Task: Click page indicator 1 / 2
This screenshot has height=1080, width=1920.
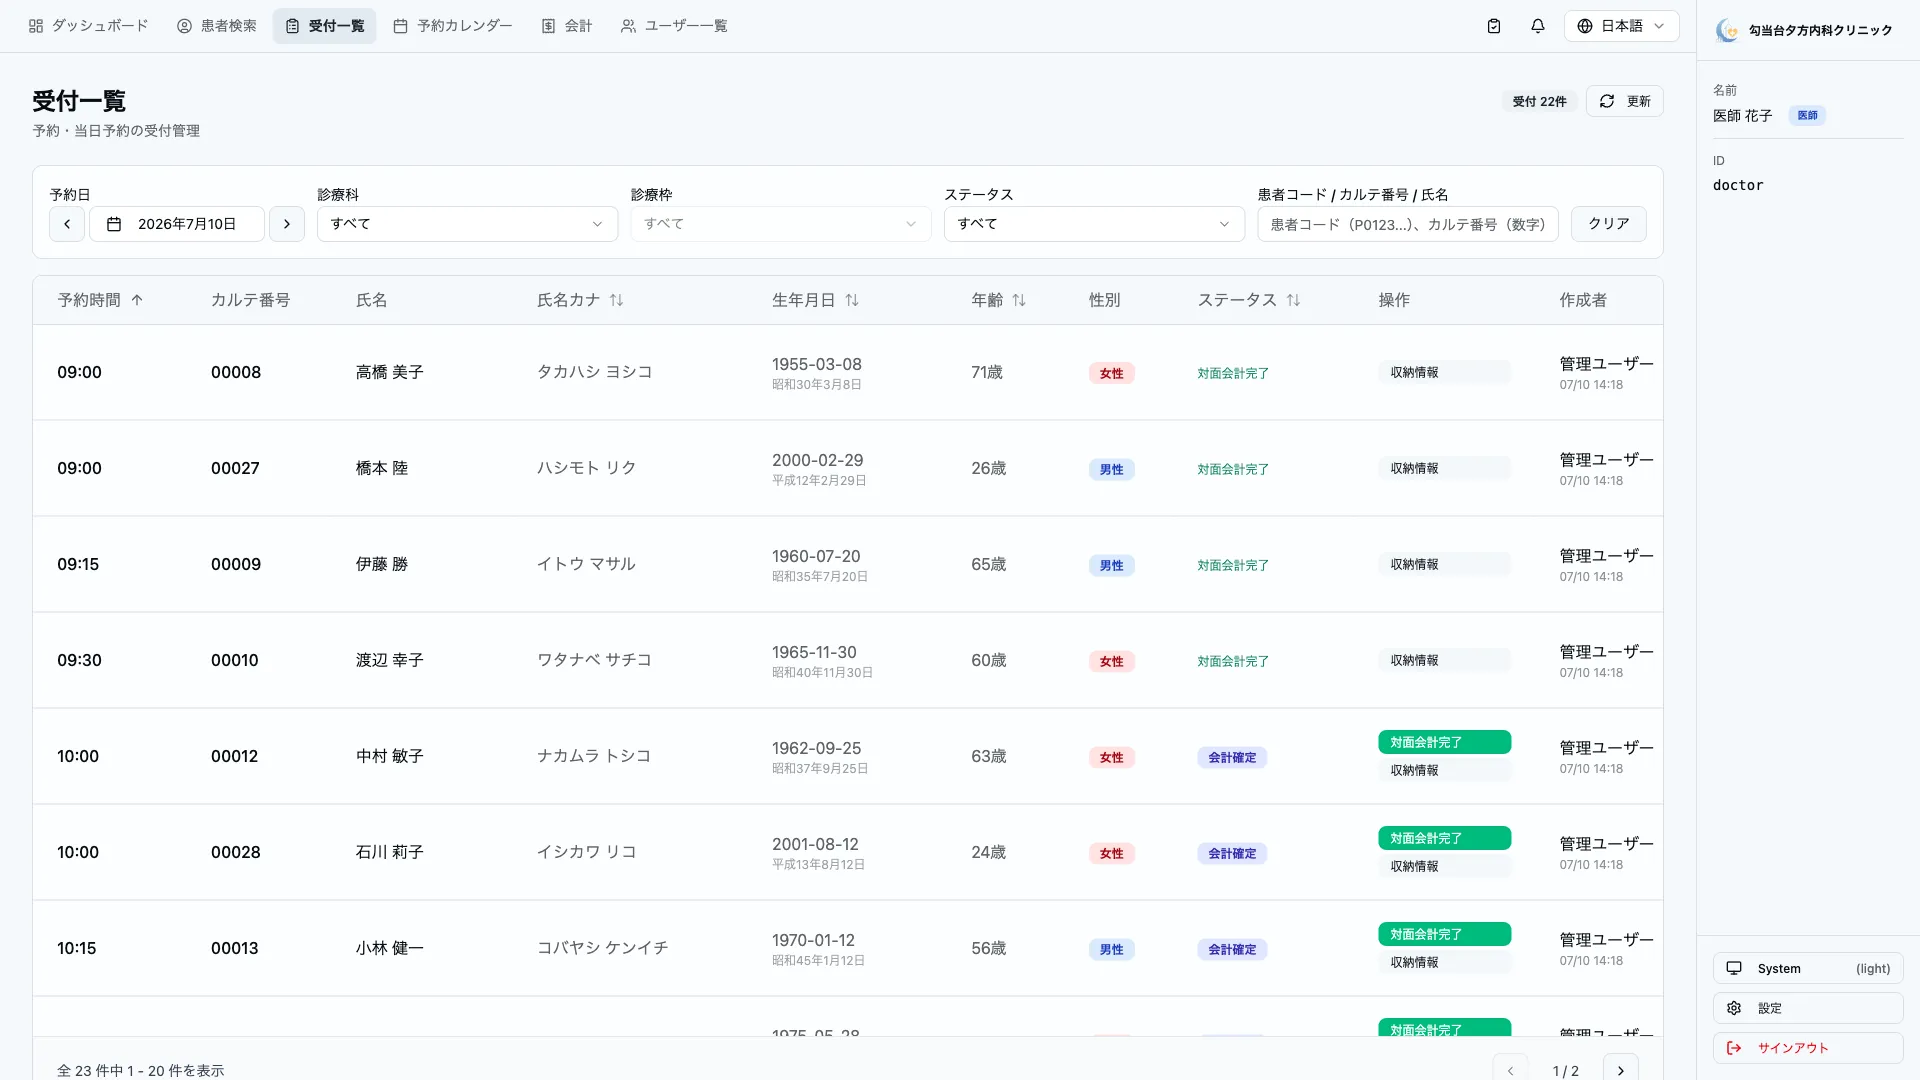Action: pyautogui.click(x=1566, y=1071)
